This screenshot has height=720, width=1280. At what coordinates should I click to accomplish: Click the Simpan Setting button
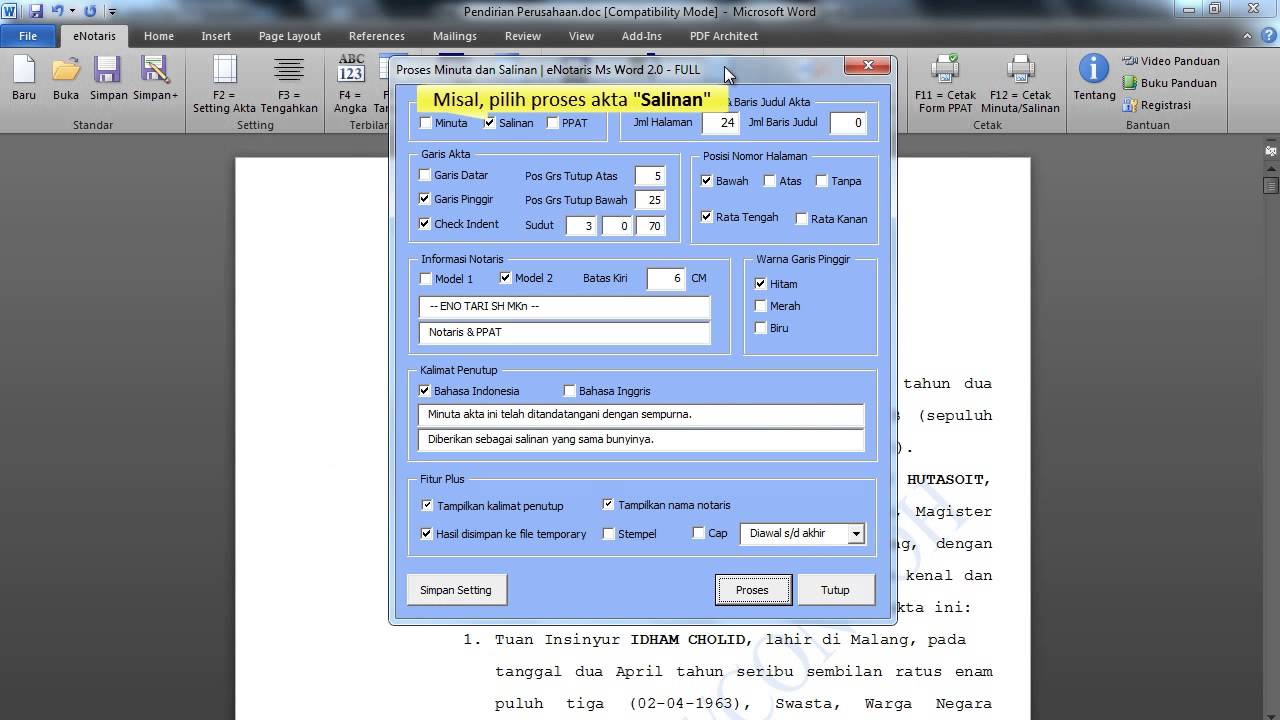click(x=456, y=590)
